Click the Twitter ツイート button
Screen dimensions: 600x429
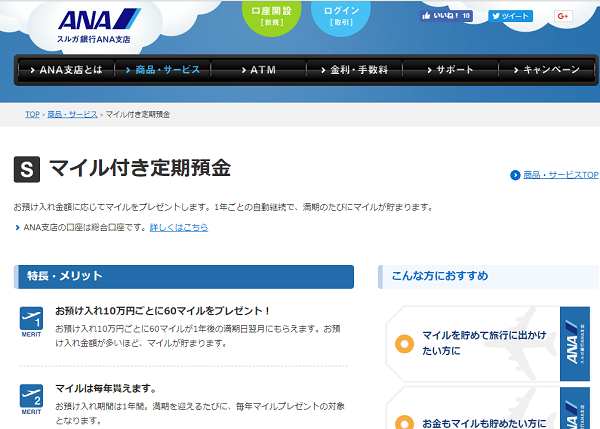pyautogui.click(x=510, y=16)
